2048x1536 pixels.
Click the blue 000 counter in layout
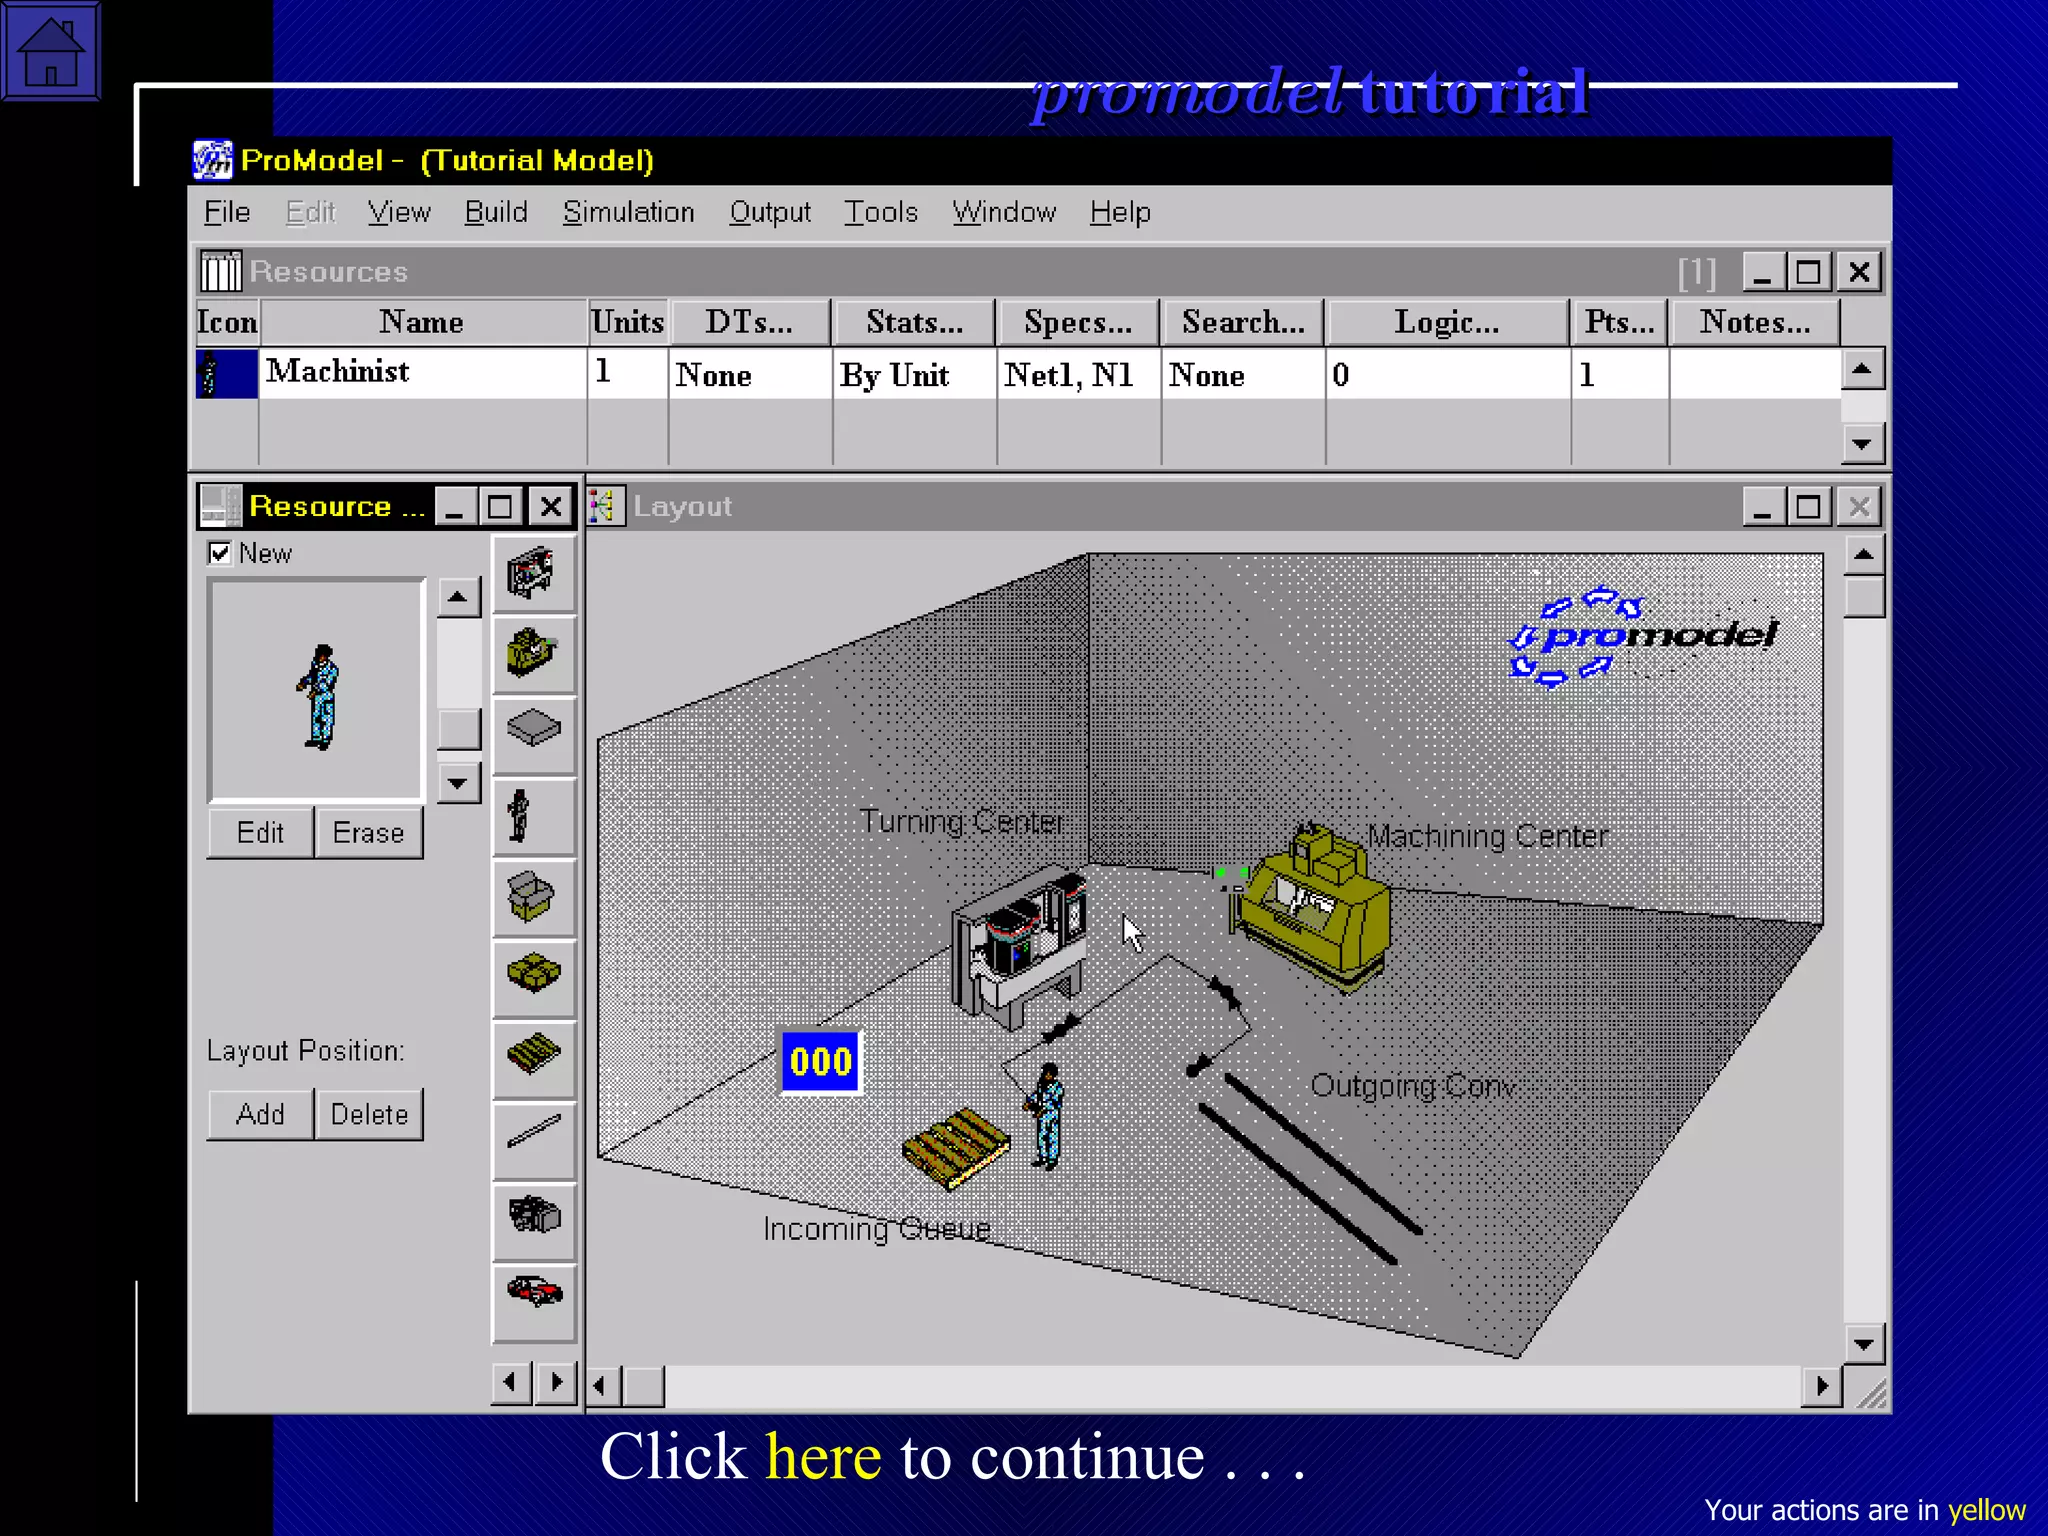[x=821, y=1061]
